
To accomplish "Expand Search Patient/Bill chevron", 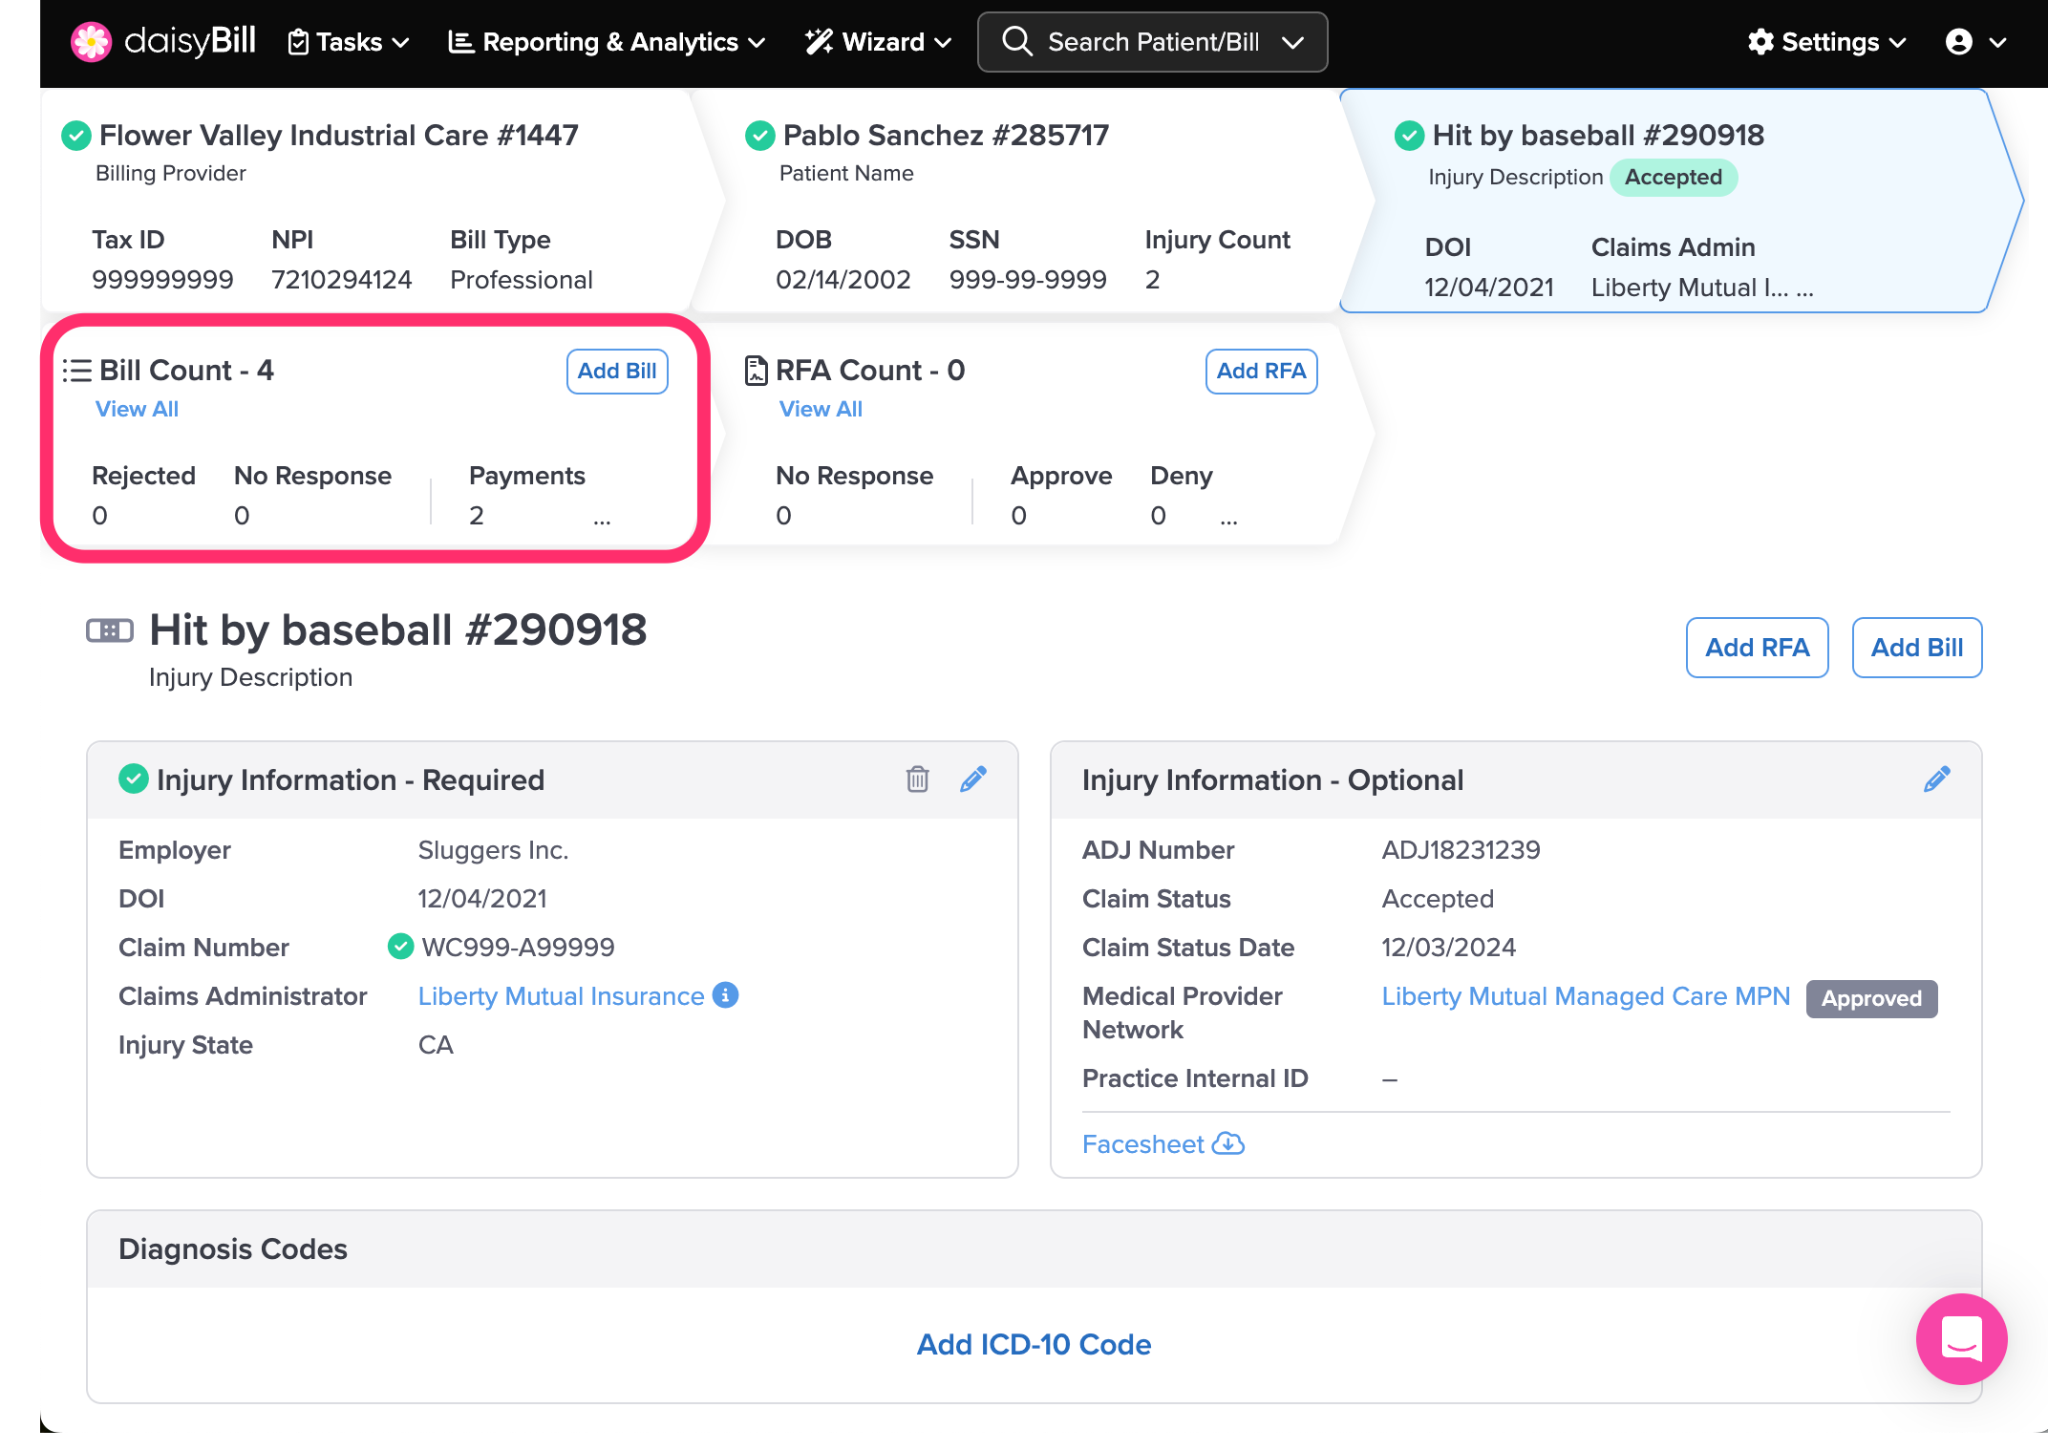I will 1293,42.
